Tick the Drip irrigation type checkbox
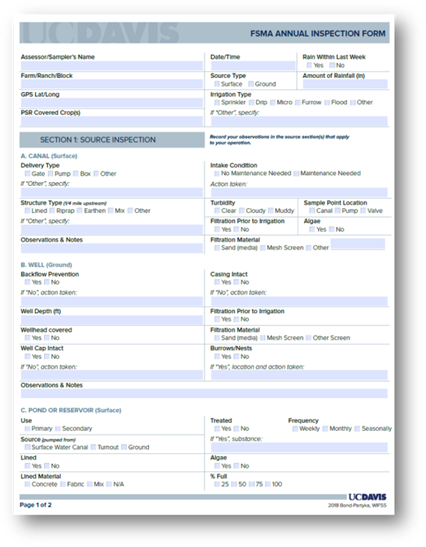This screenshot has height=547, width=426. [252, 102]
